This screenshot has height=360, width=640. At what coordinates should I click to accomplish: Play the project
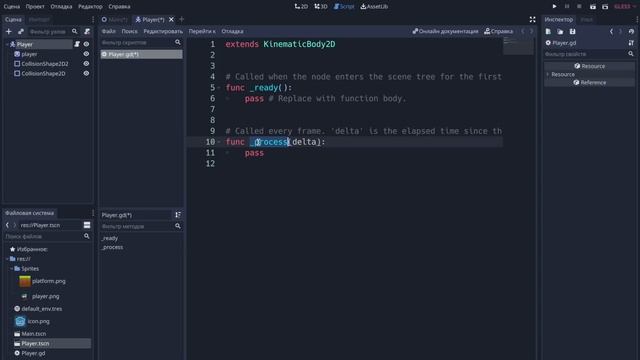[x=554, y=7]
